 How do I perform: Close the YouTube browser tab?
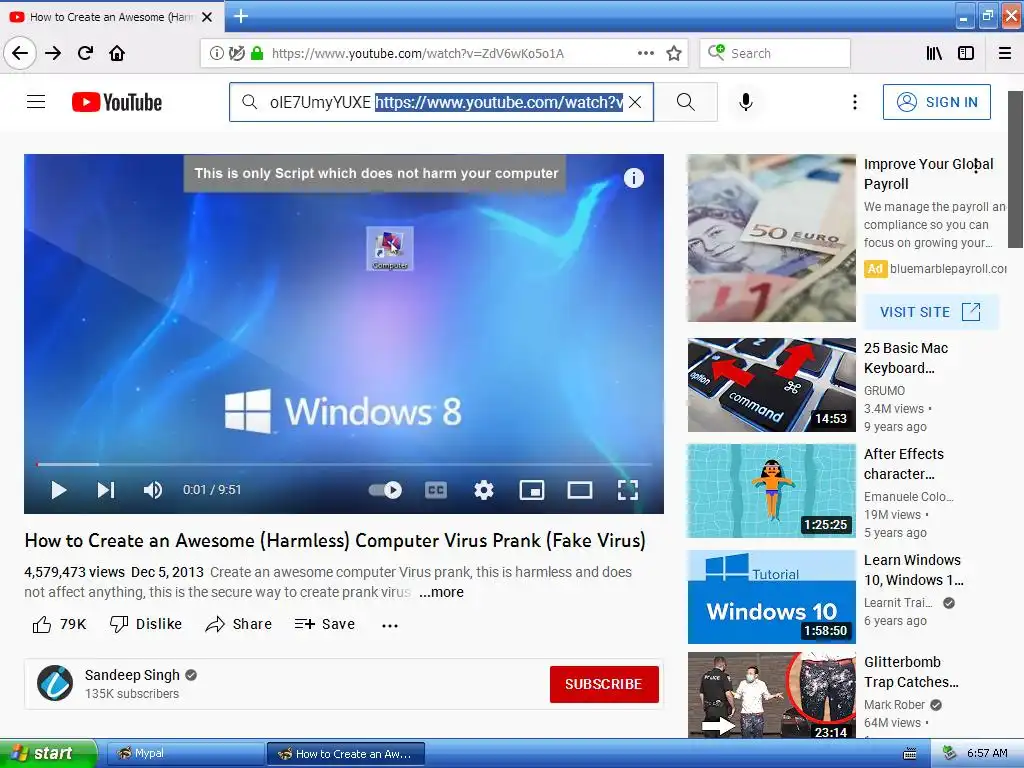coord(207,17)
